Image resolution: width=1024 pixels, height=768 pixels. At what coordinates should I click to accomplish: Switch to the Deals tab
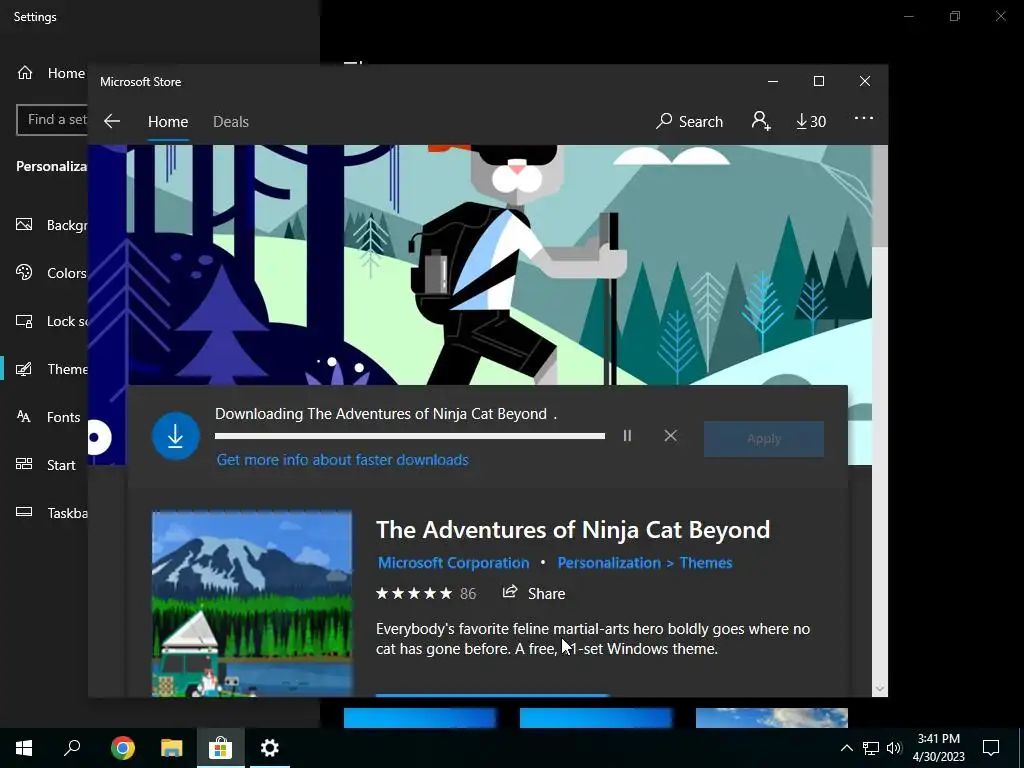point(231,121)
